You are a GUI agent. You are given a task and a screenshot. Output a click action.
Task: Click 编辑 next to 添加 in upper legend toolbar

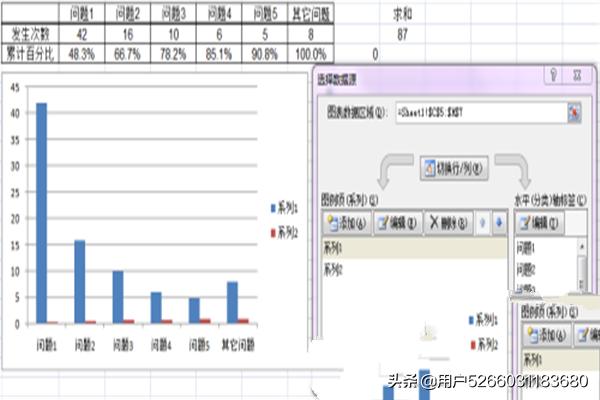point(396,222)
